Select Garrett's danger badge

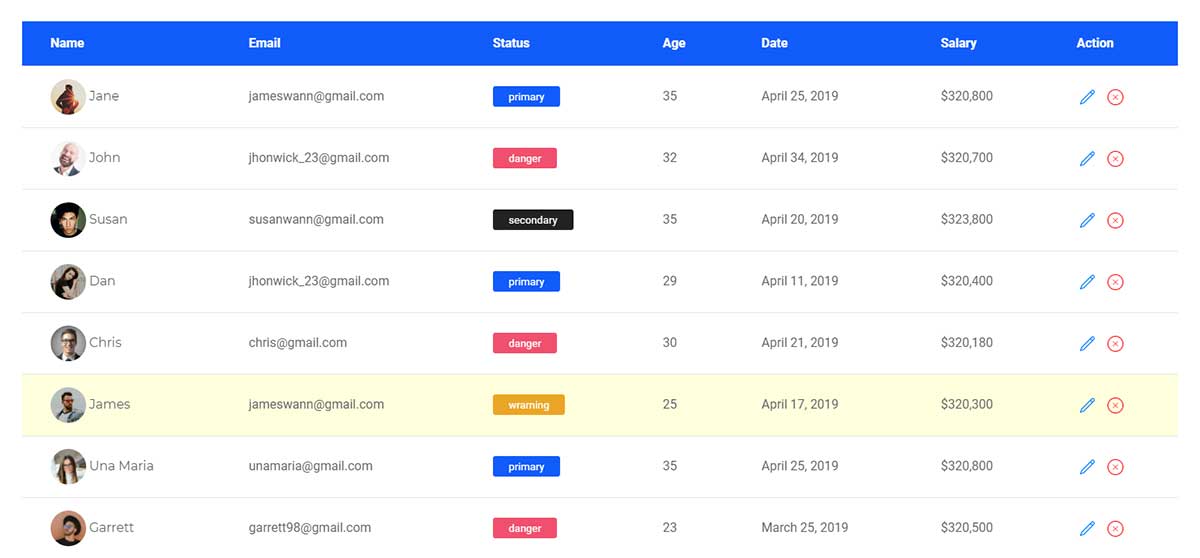525,528
